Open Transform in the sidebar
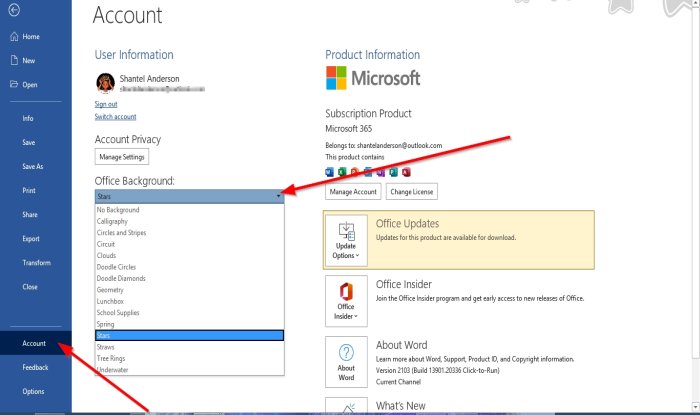Image resolution: width=700 pixels, height=415 pixels. coord(37,263)
